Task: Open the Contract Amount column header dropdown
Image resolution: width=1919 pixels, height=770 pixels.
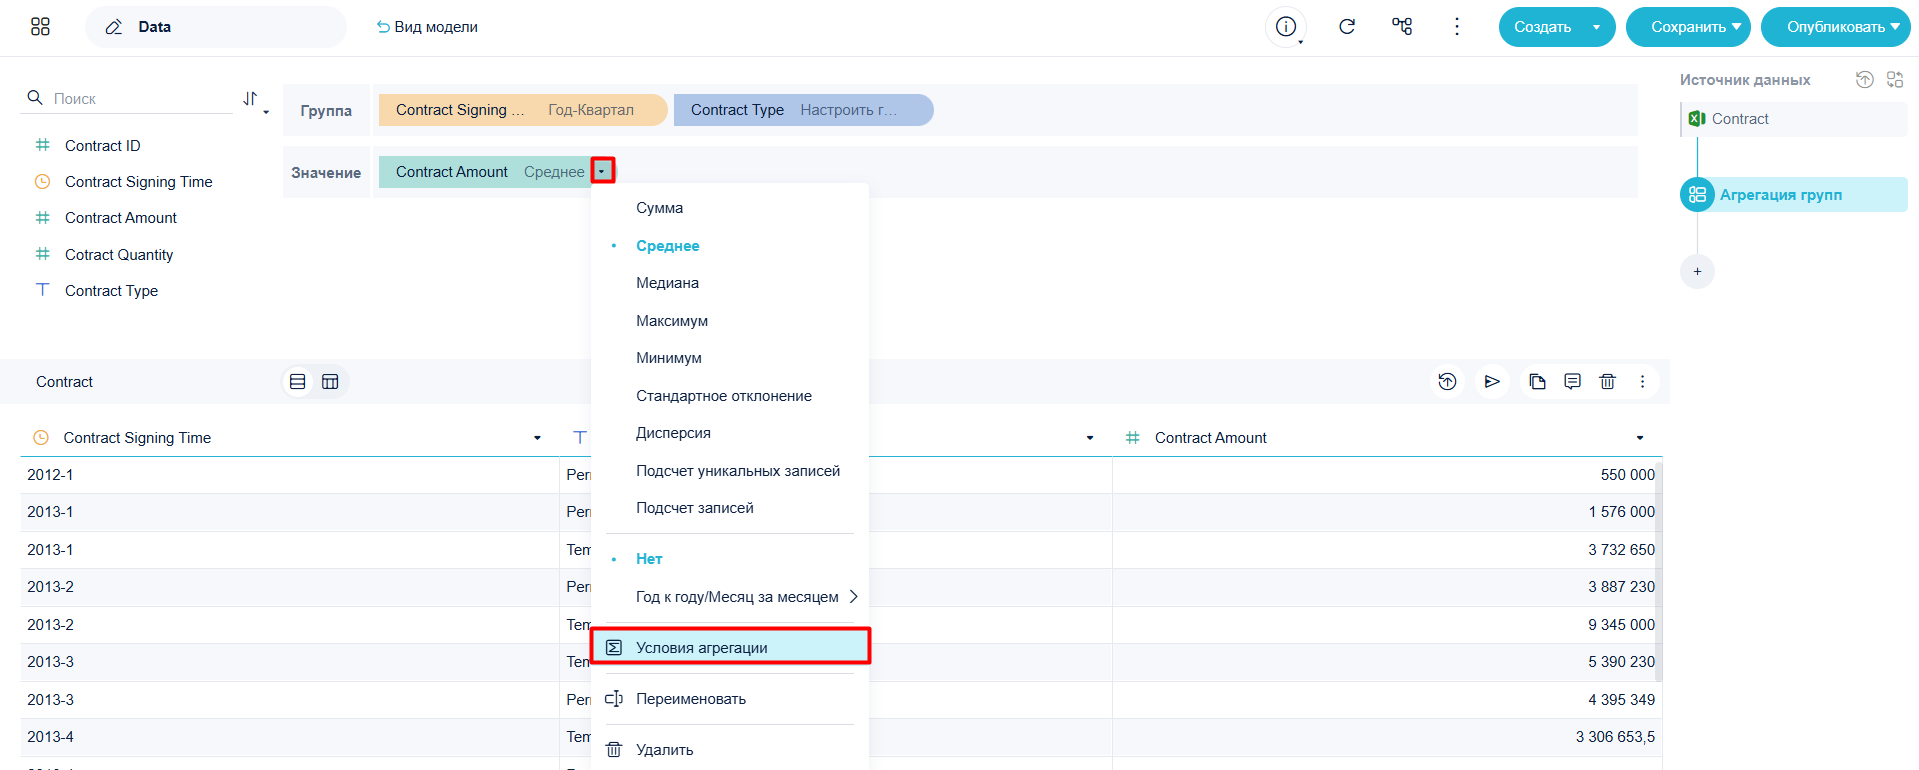Action: pos(1640,438)
